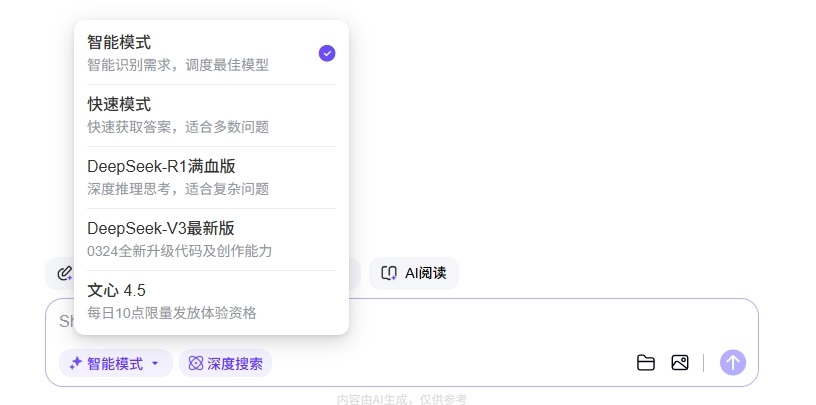The height and width of the screenshot is (405, 816).
Task: Click text 深度推理思考，适合复杂问题
Action: 178,189
